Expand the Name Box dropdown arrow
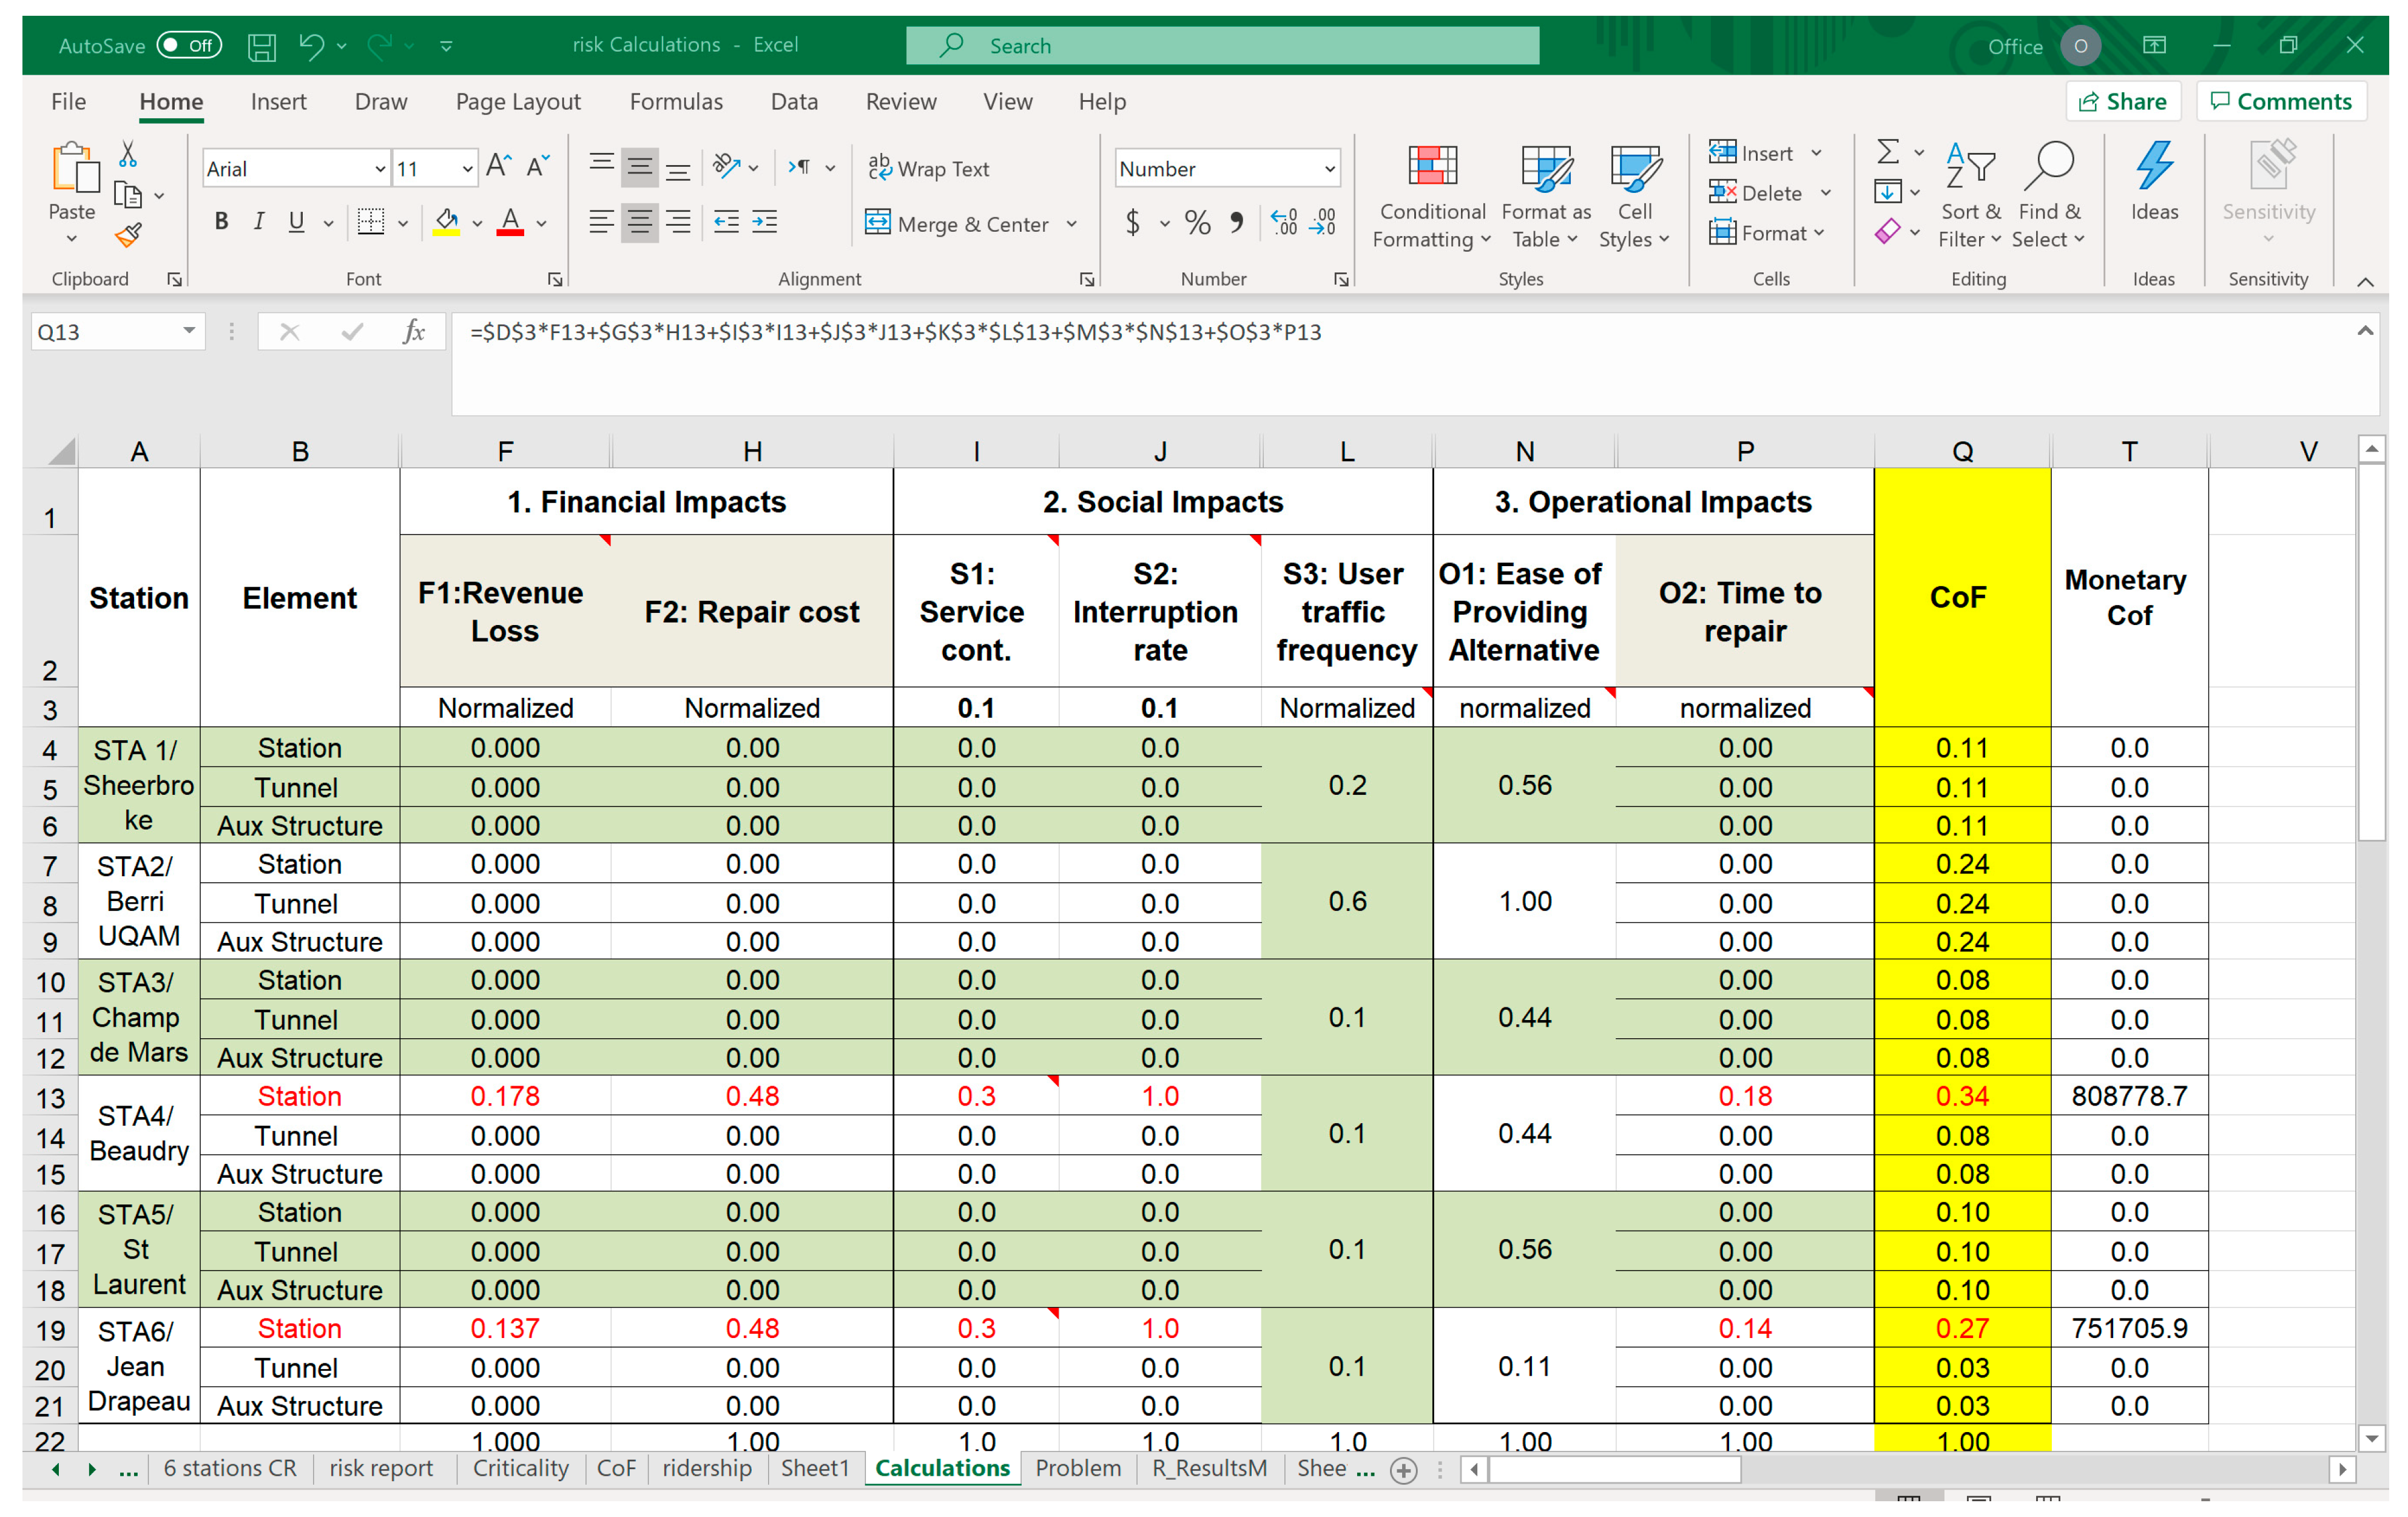The height and width of the screenshot is (1517, 2408). pos(188,331)
